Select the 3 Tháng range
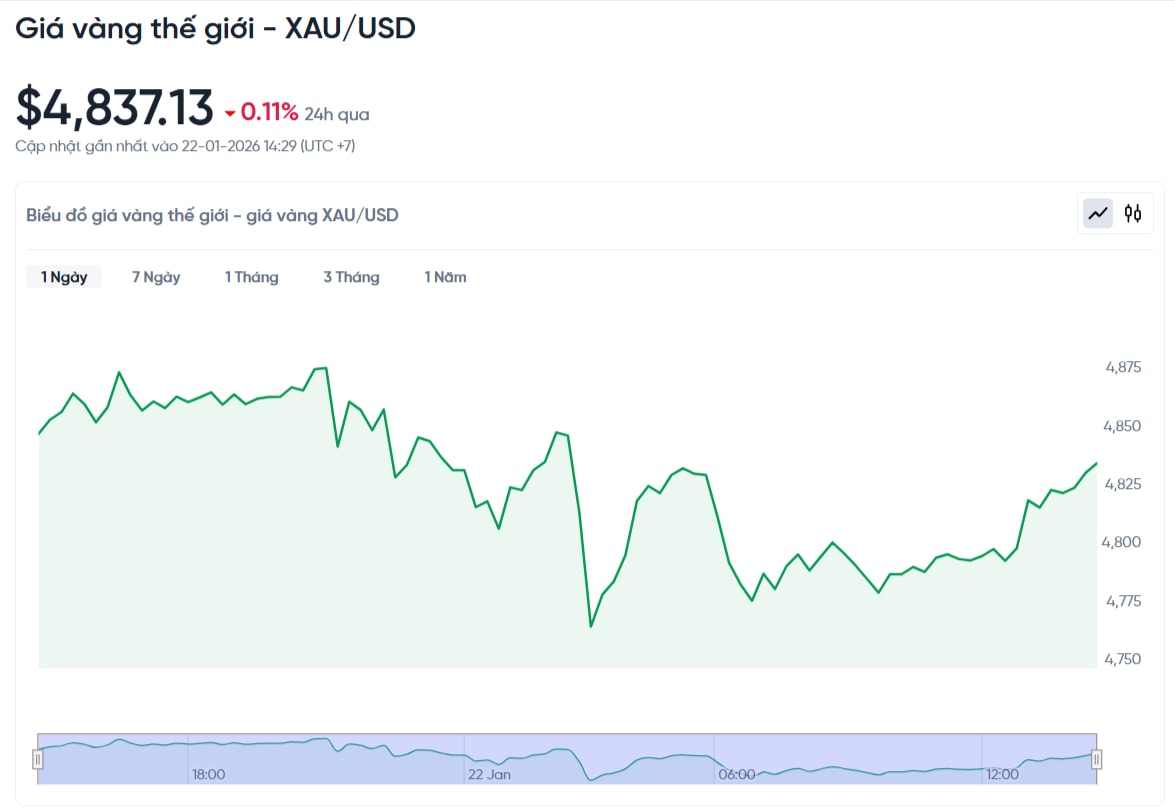 [351, 277]
